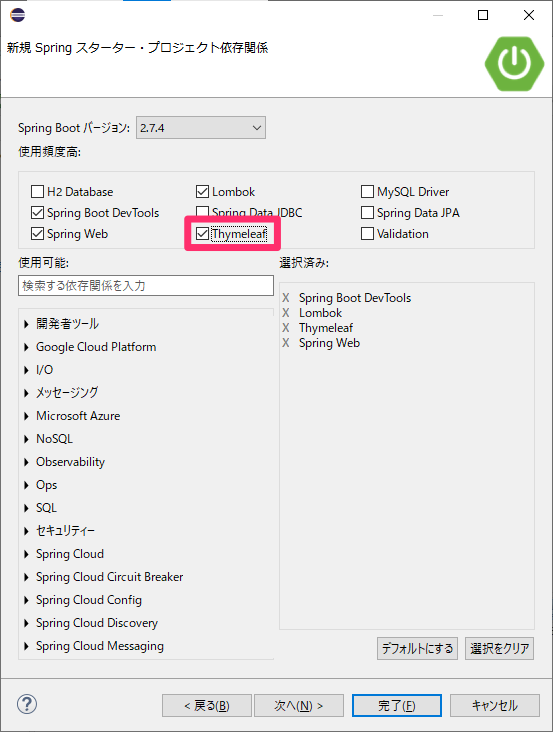Tick the Validation checkbox
Screen dimensions: 553x732
point(367,233)
